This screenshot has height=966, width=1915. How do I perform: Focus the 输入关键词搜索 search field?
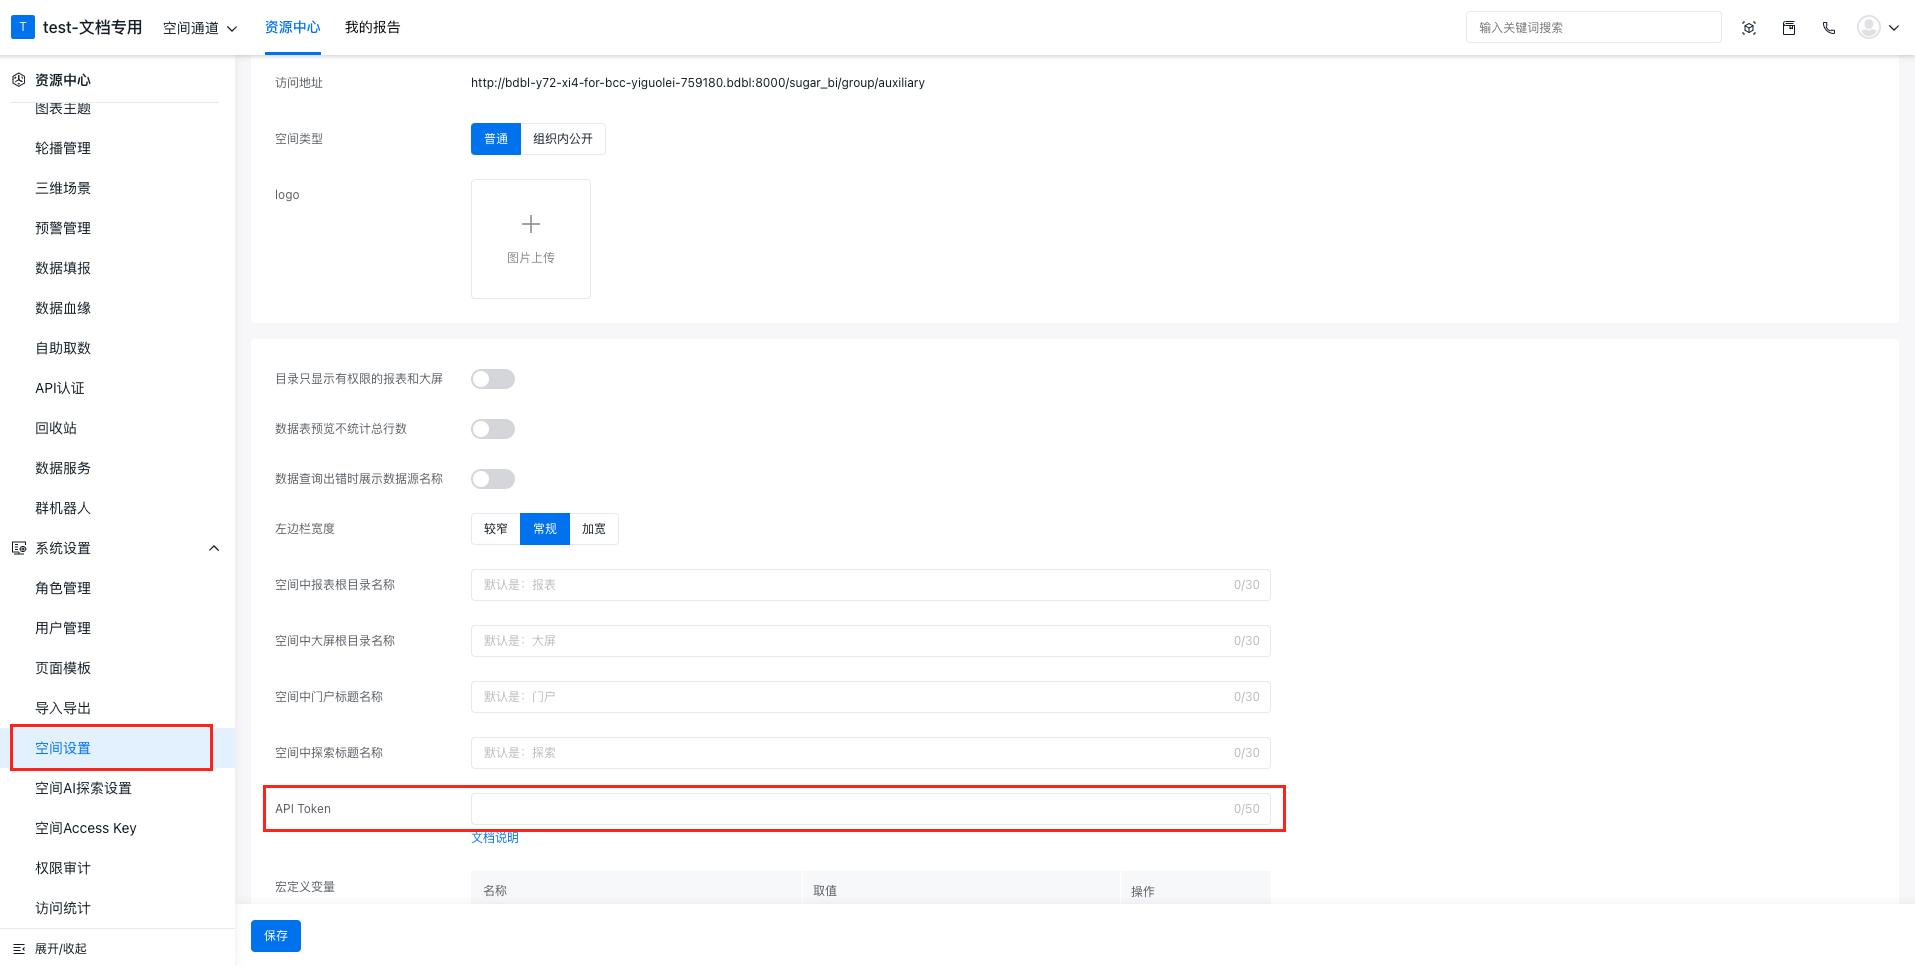click(x=1594, y=27)
